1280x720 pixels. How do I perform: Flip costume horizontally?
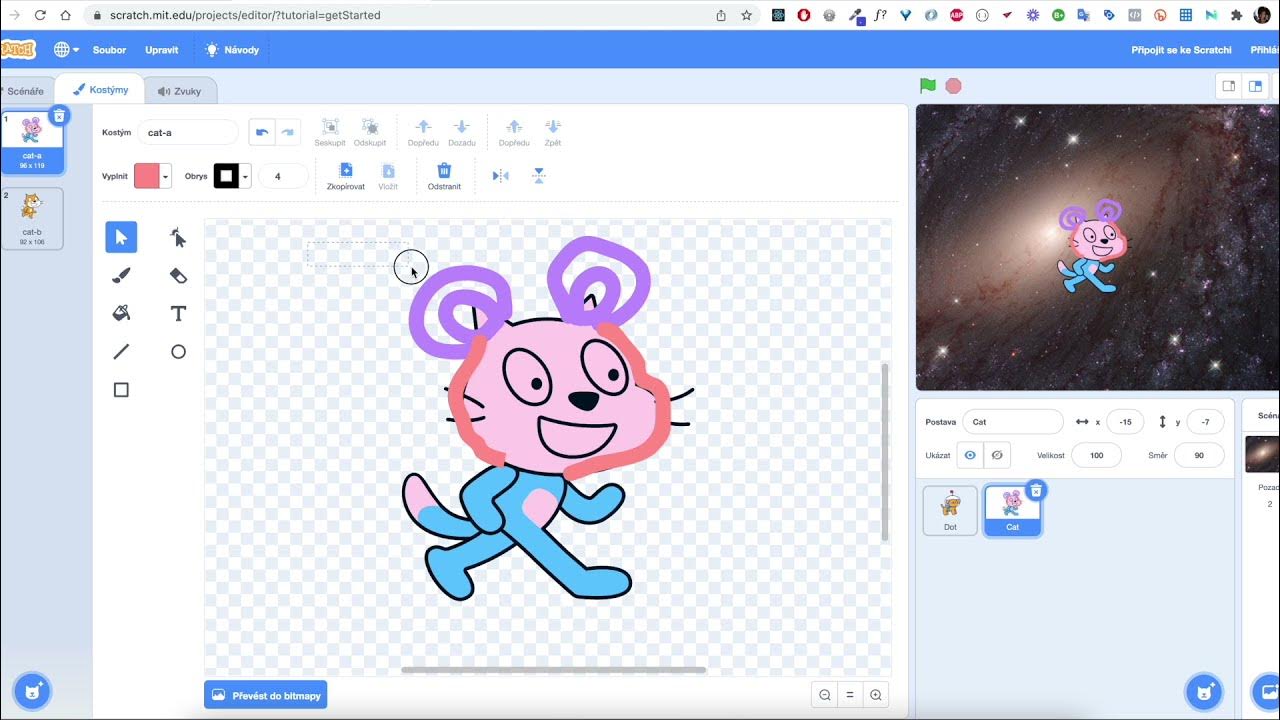501,176
